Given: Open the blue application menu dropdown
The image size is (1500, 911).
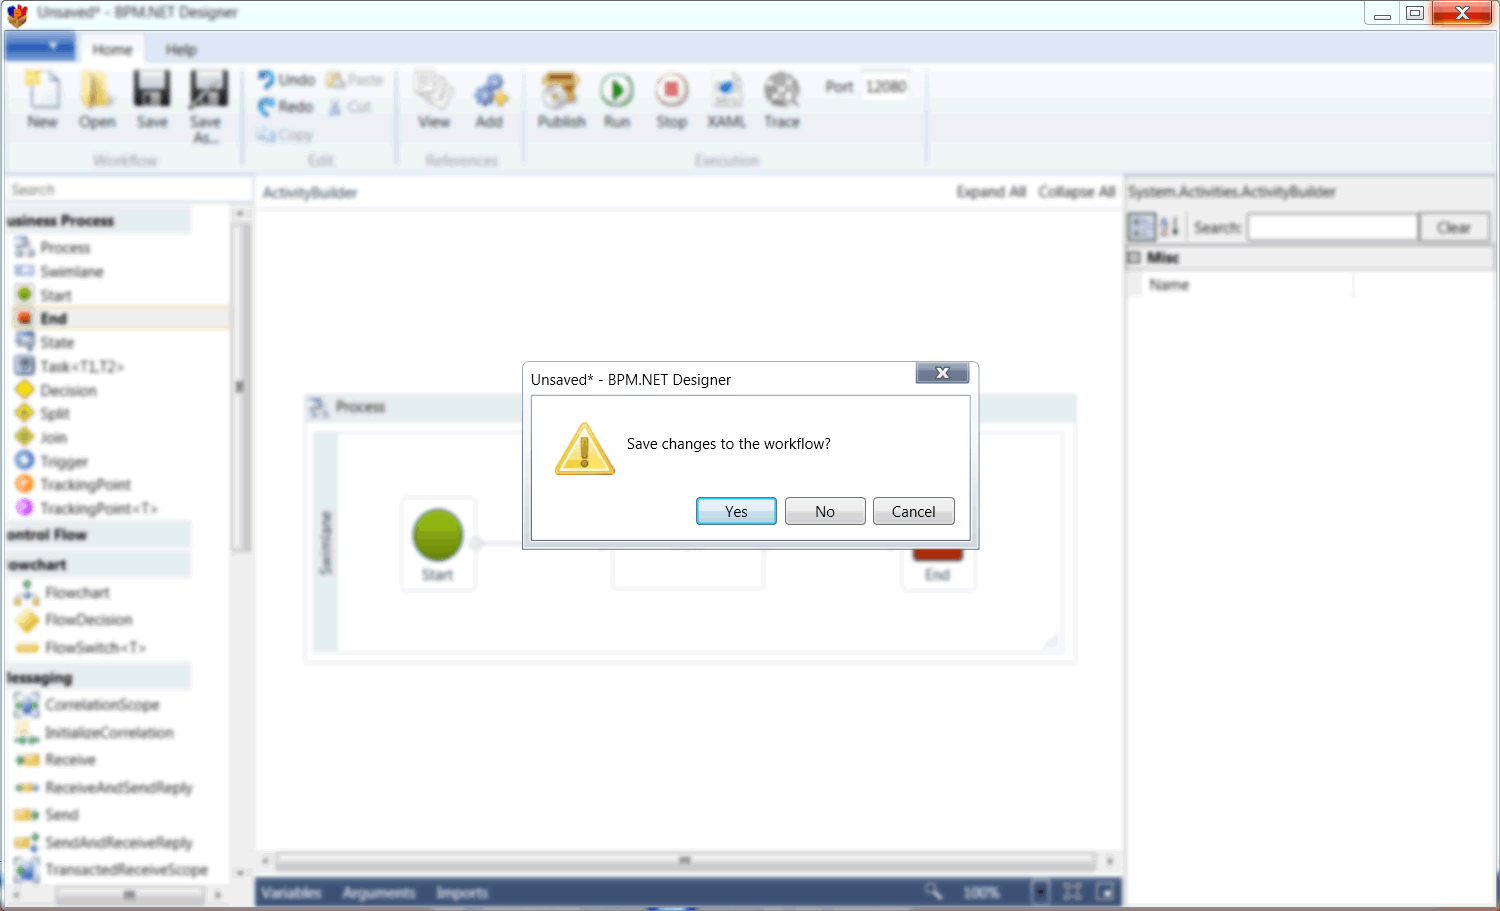Looking at the screenshot, I should (40, 47).
